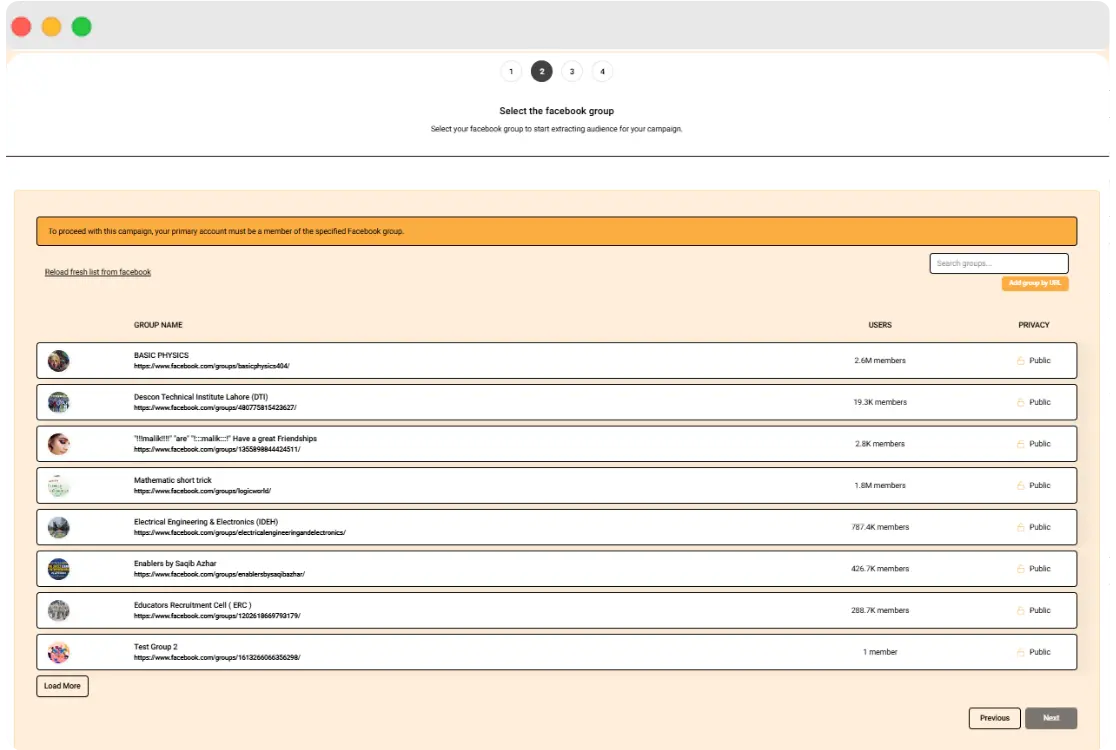The height and width of the screenshot is (750, 1116).
Task: Click the GROUP NAME column header
Action: [158, 325]
